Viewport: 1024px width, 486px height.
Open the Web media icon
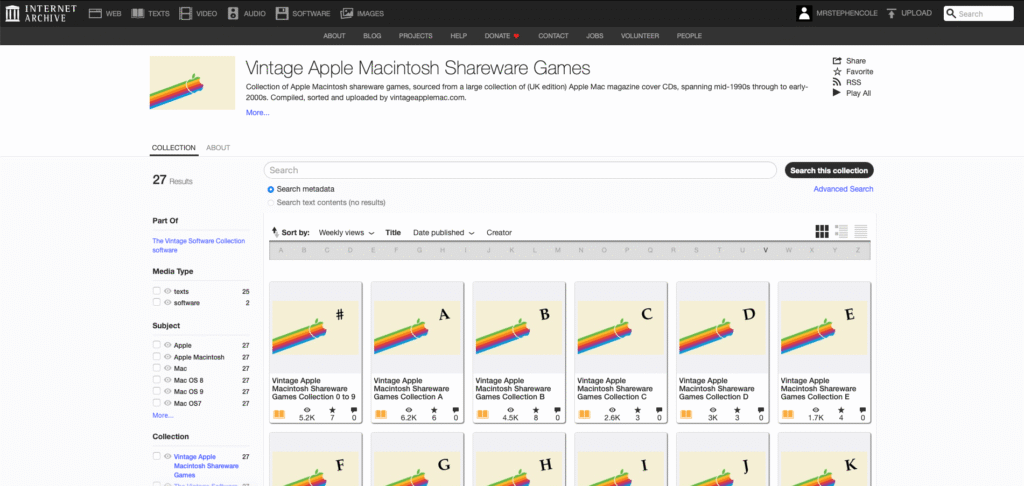tap(95, 13)
